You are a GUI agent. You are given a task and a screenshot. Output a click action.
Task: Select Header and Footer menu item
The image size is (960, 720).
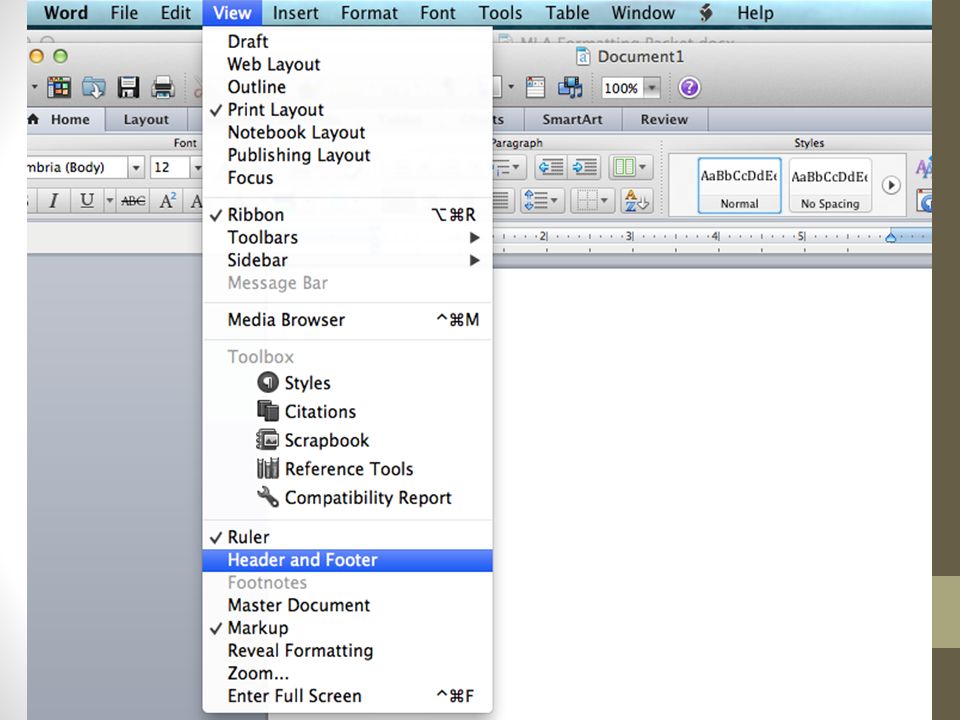pyautogui.click(x=347, y=560)
